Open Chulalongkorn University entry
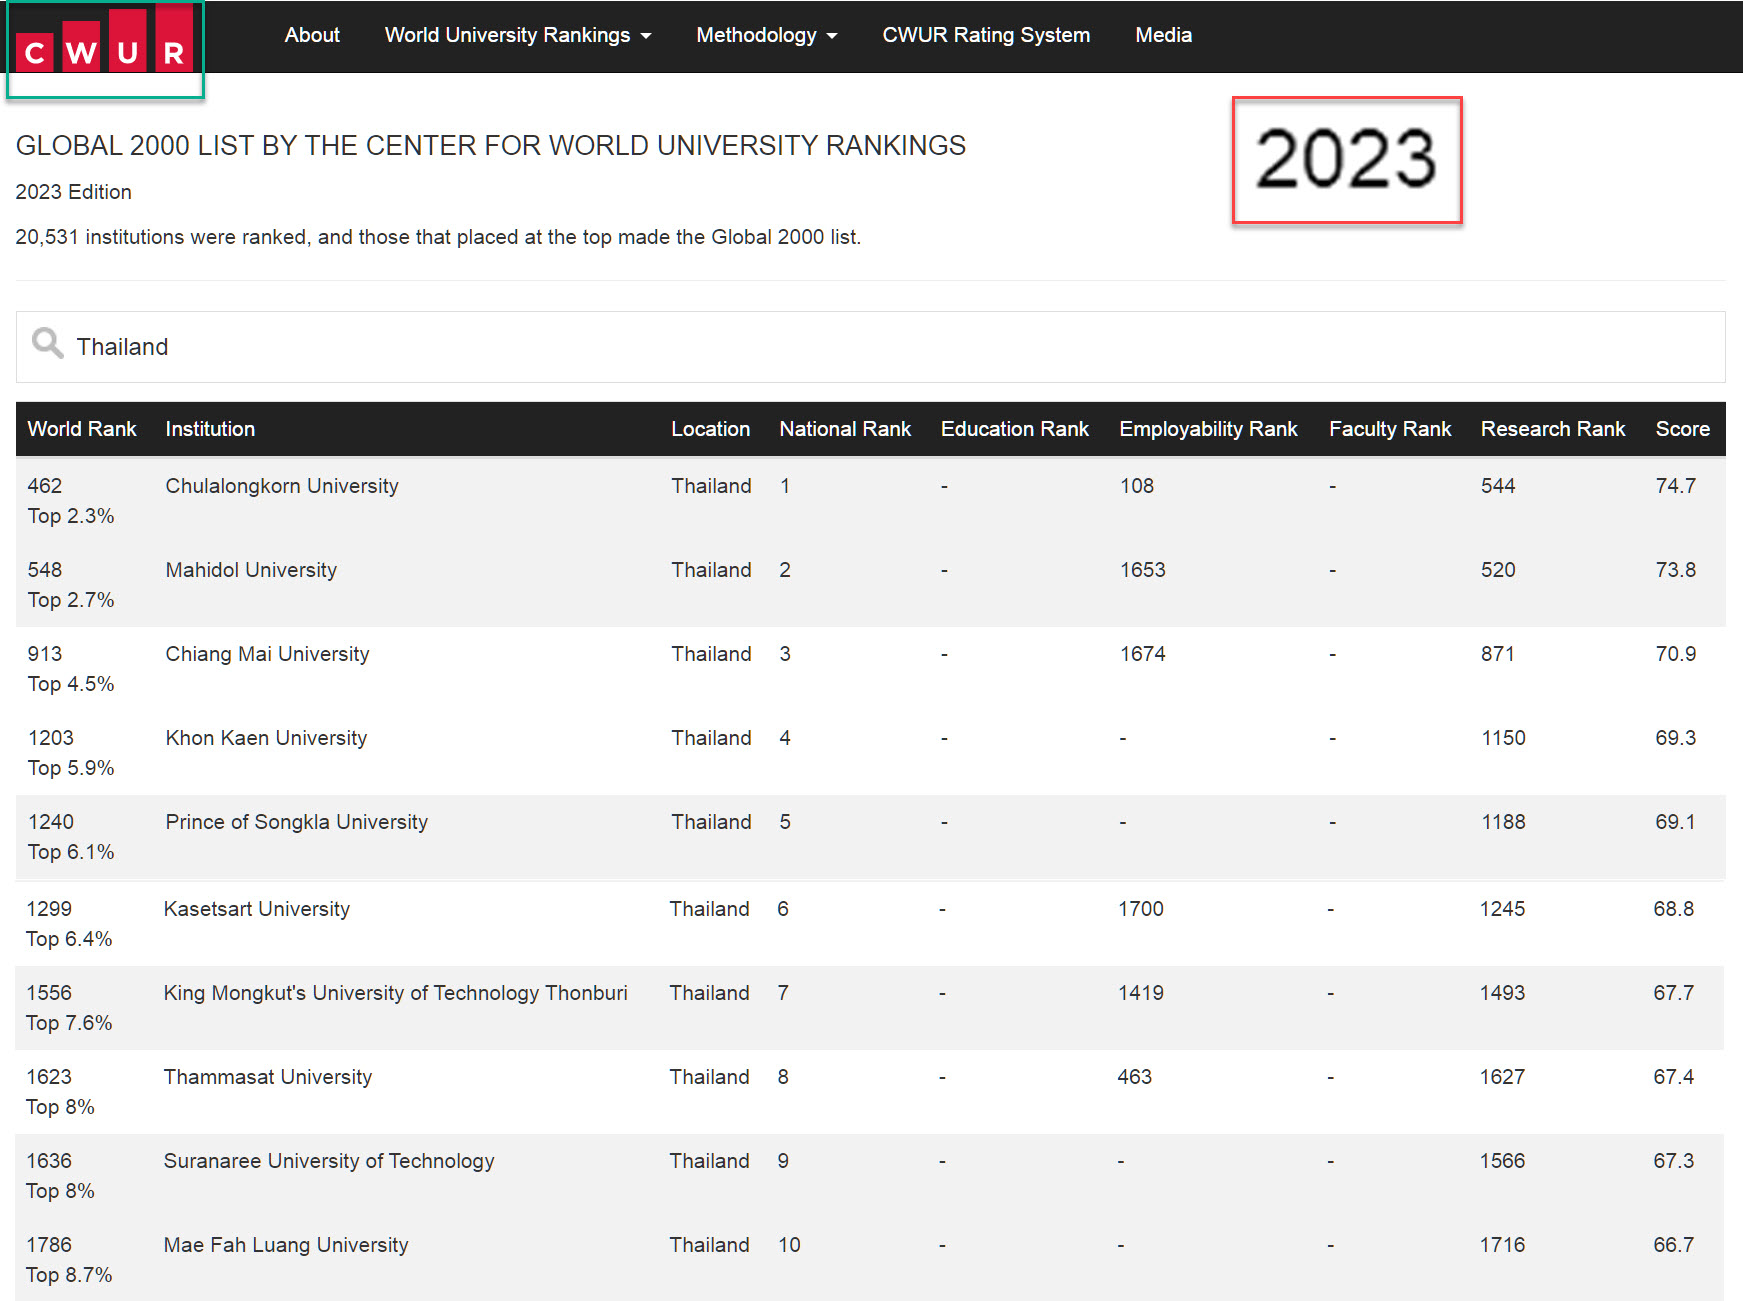 [x=282, y=486]
